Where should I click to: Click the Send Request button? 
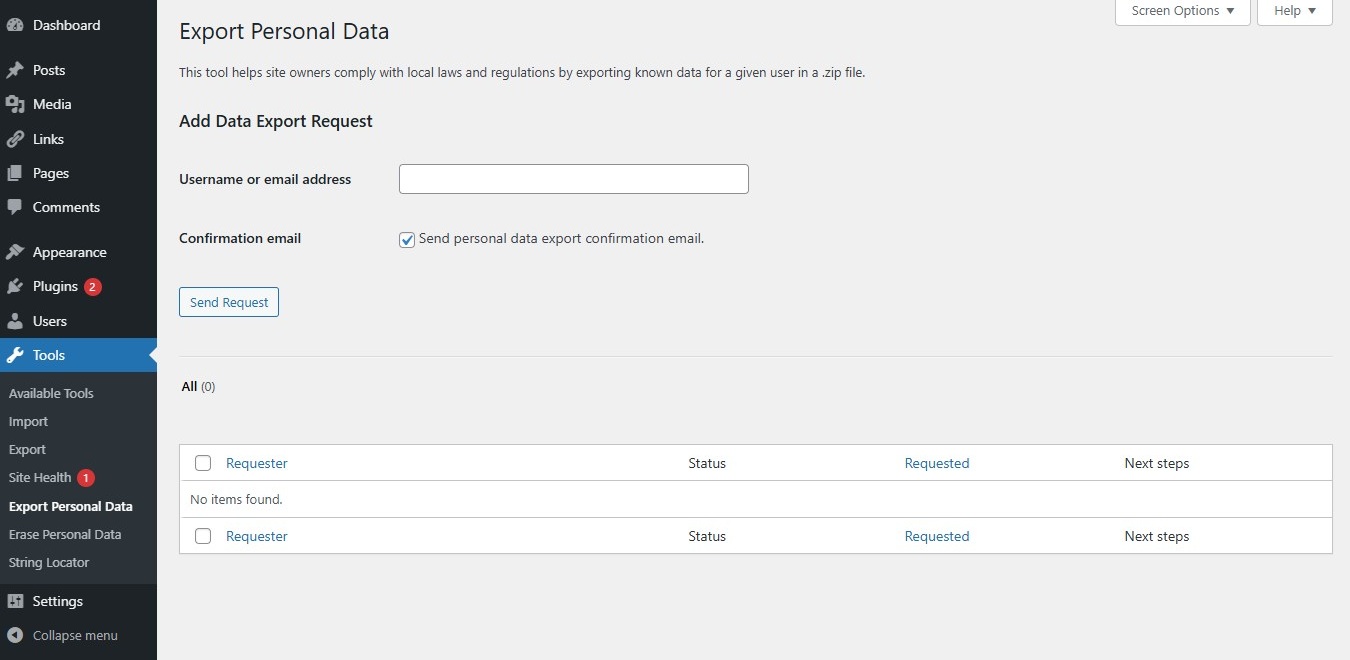pos(229,302)
